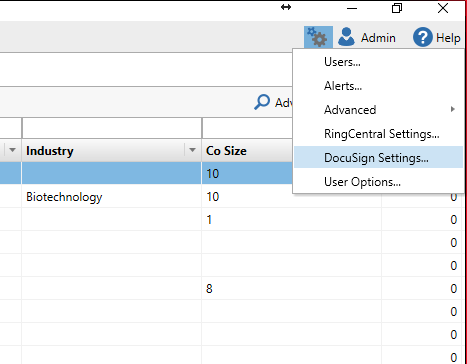Open RingCentral Settings...

[378, 134]
